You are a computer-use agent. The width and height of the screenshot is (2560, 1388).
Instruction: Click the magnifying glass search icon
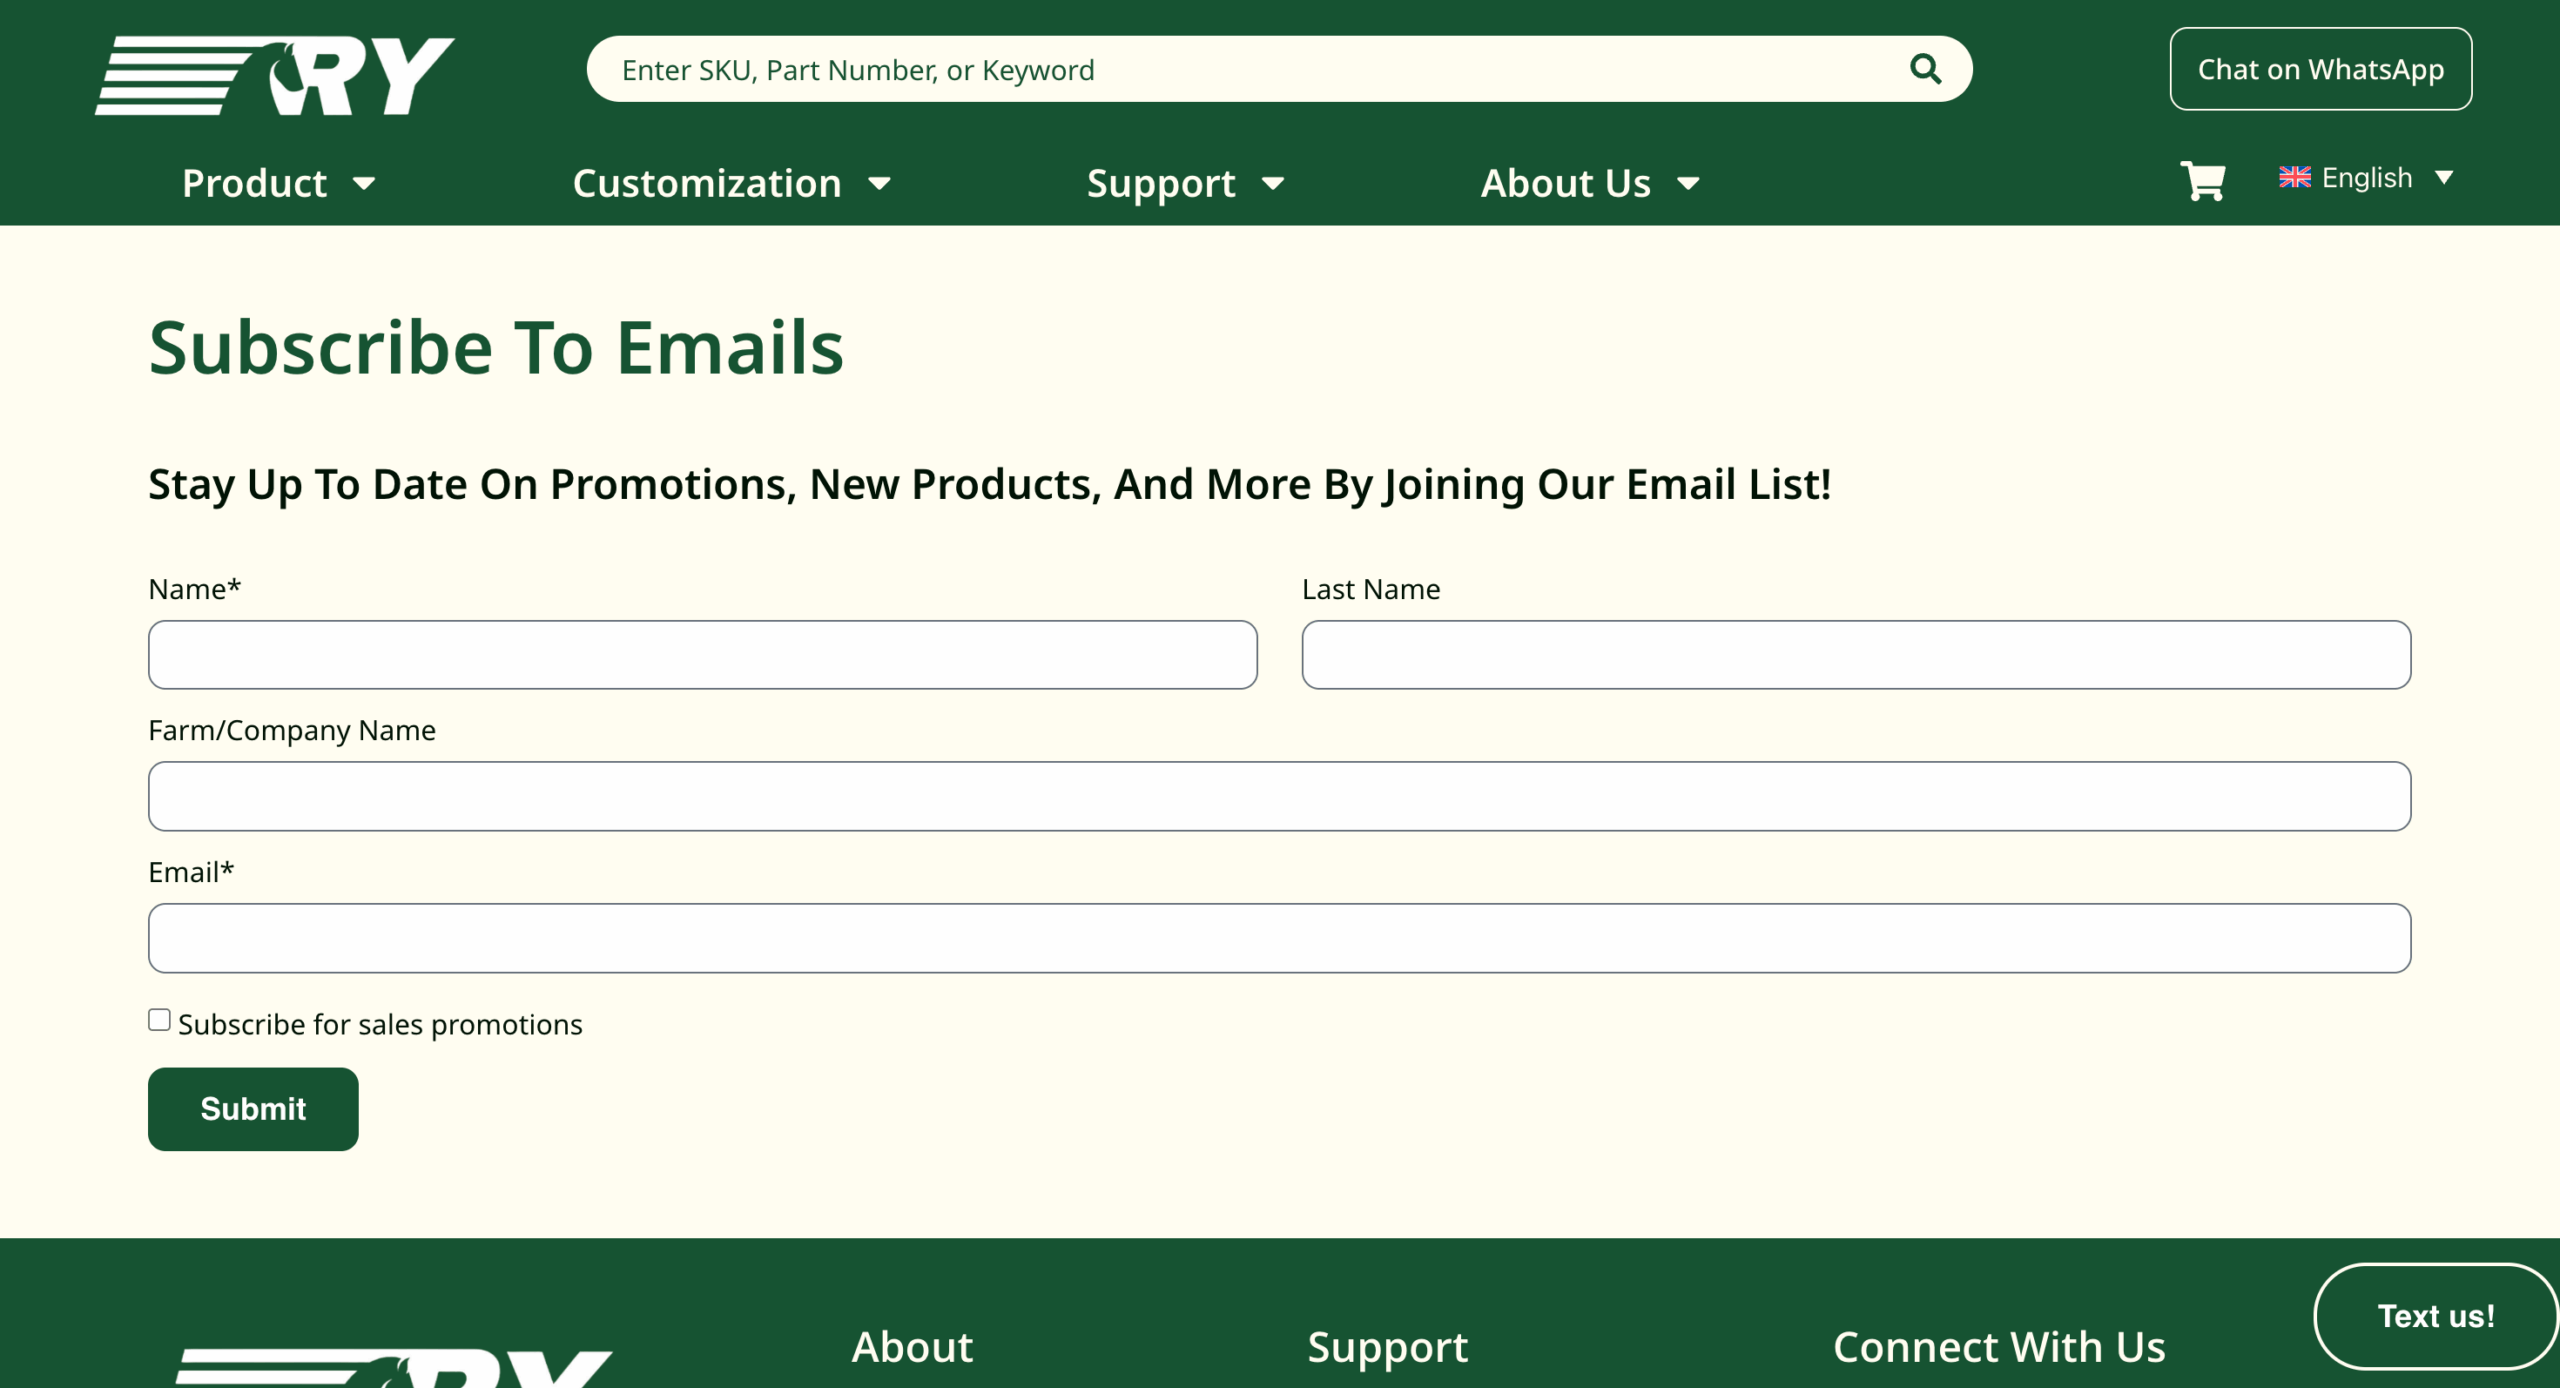click(x=1925, y=69)
